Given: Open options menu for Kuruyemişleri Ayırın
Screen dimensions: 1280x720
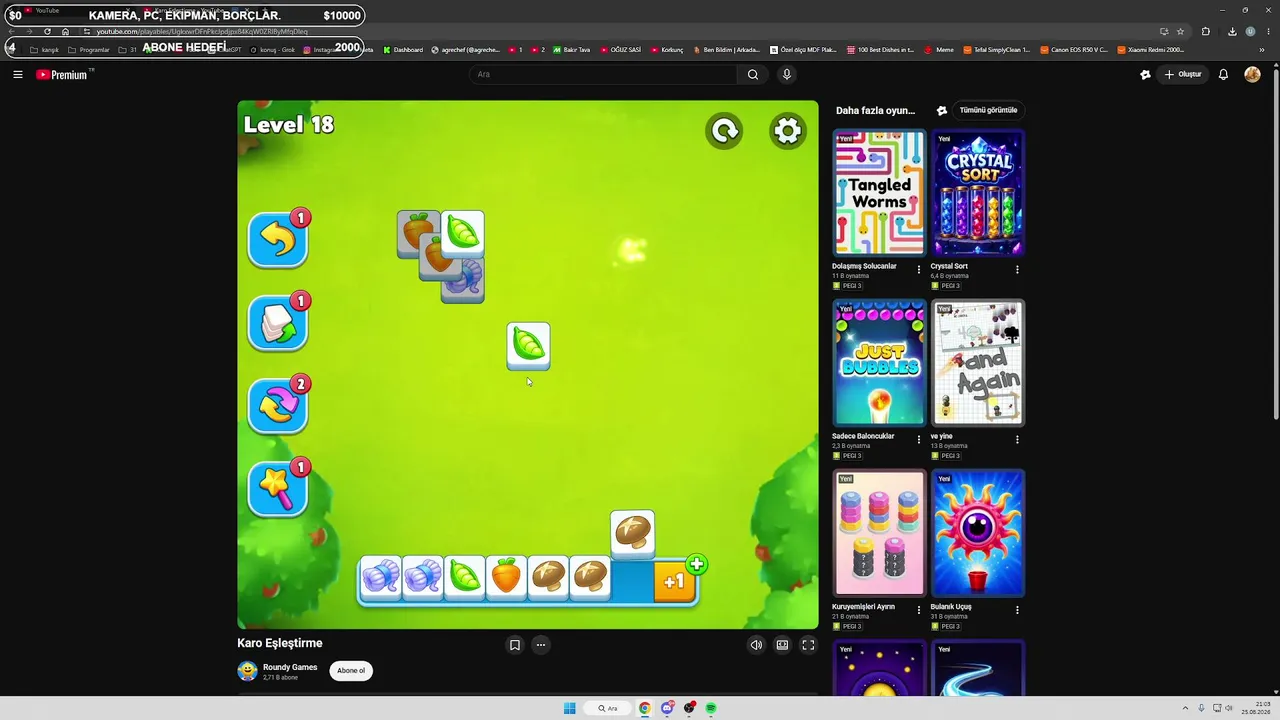Looking at the screenshot, I should (x=919, y=610).
